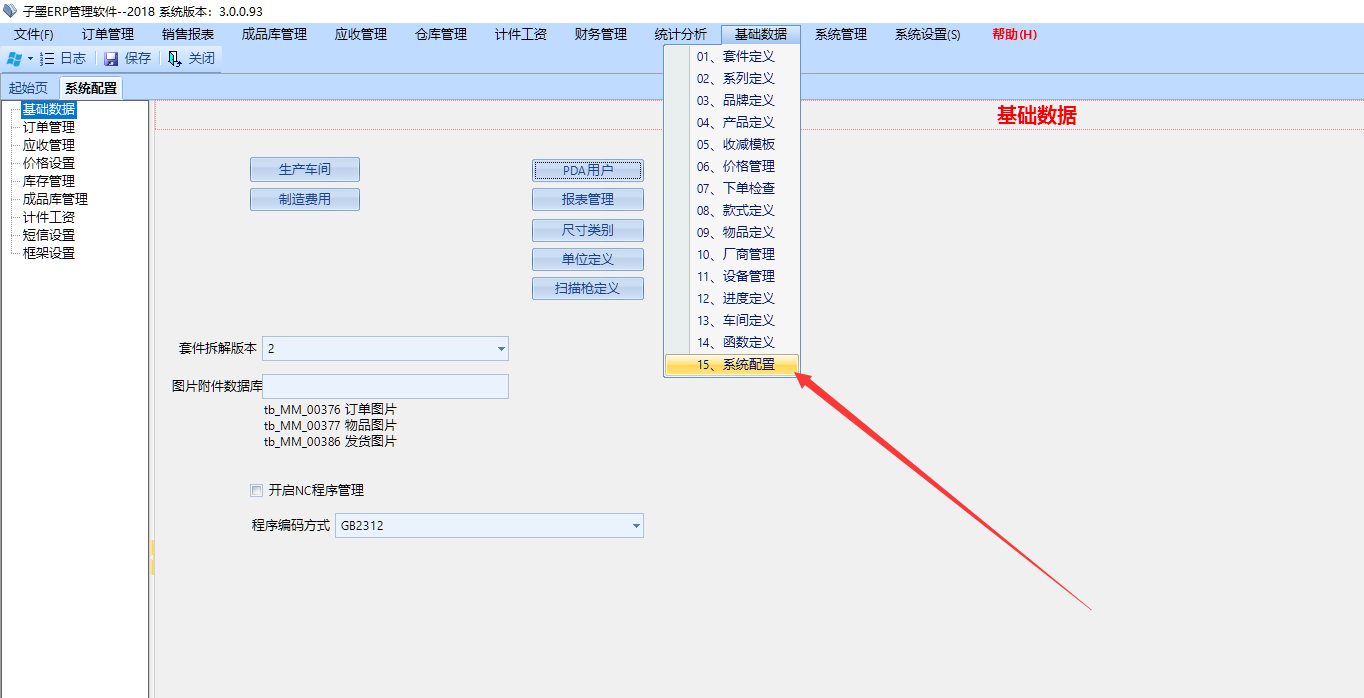This screenshot has height=698, width=1364.
Task: Open 报表管理 button
Action: click(587, 200)
